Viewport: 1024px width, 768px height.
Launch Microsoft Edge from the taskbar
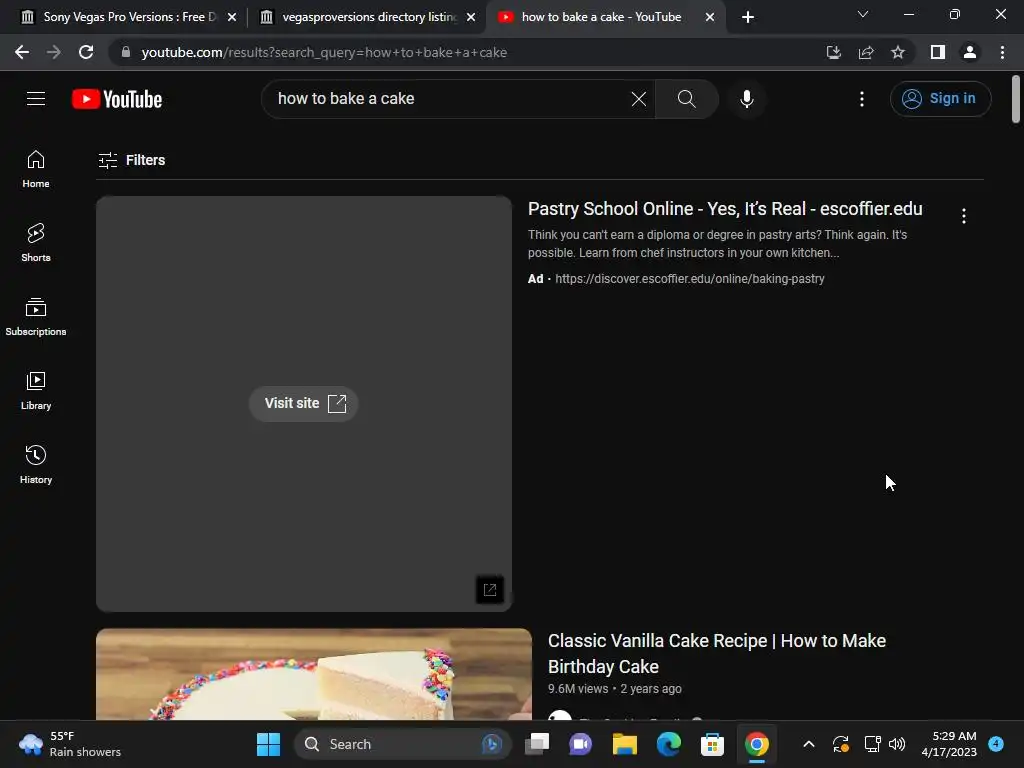(x=669, y=744)
